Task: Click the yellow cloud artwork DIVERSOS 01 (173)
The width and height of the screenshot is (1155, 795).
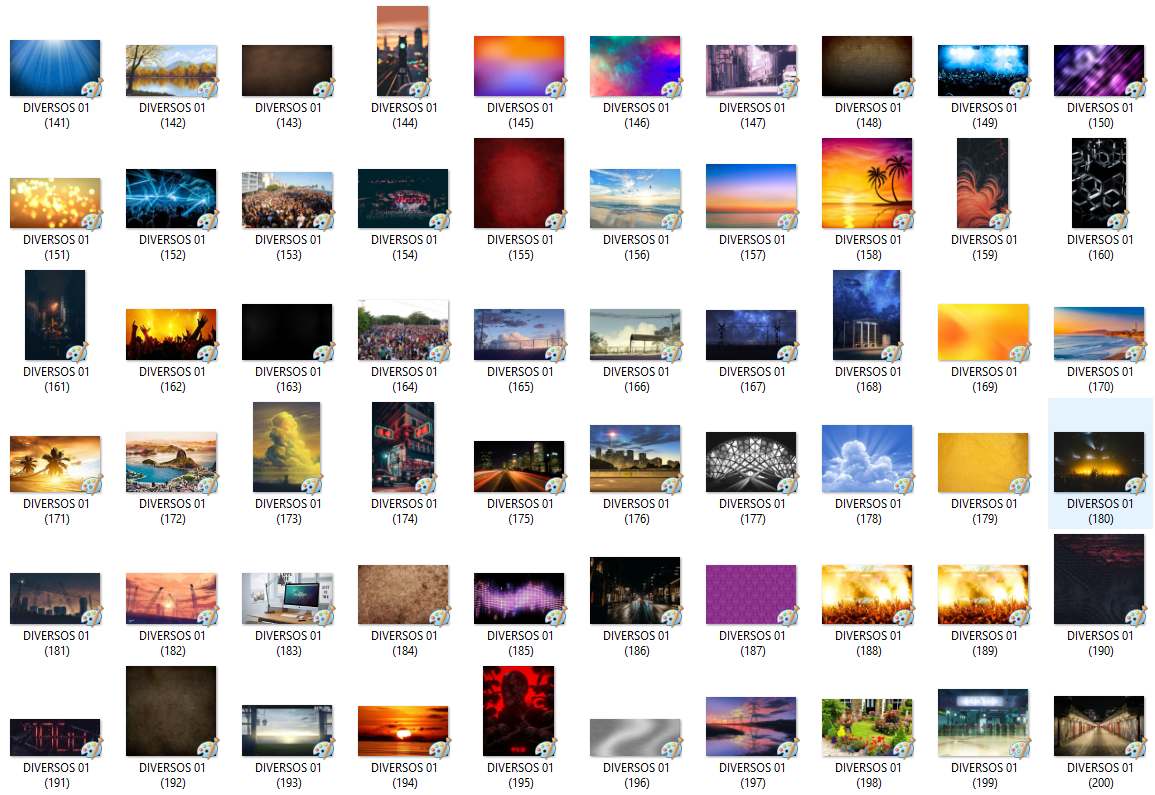Action: 287,447
